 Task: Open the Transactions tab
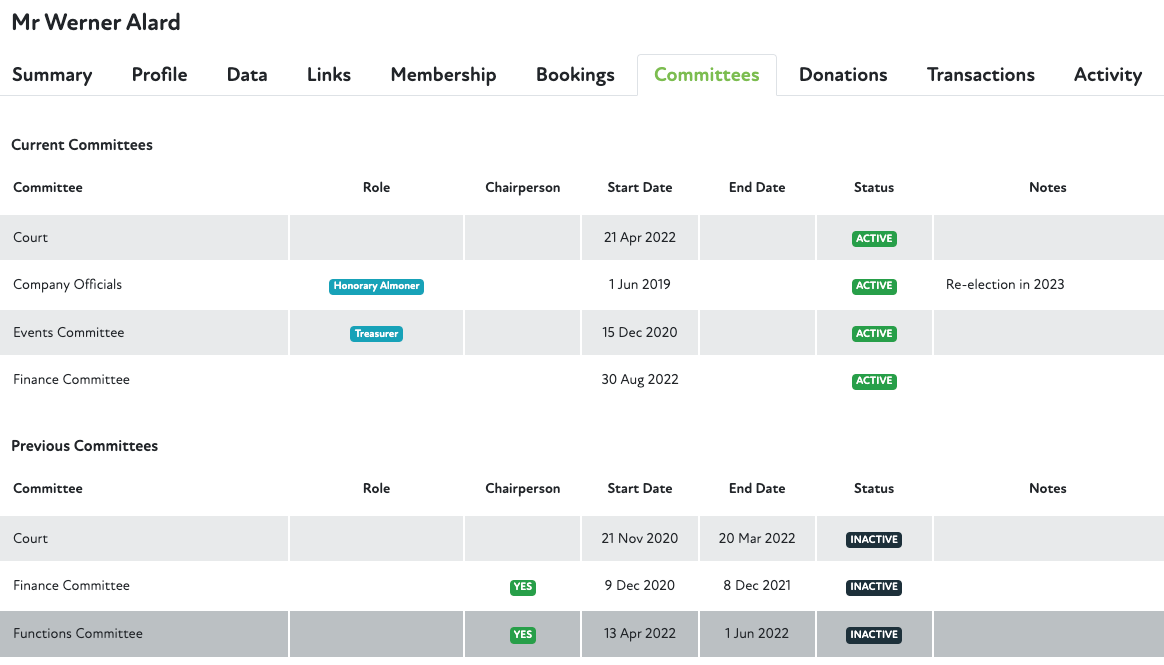(x=980, y=75)
